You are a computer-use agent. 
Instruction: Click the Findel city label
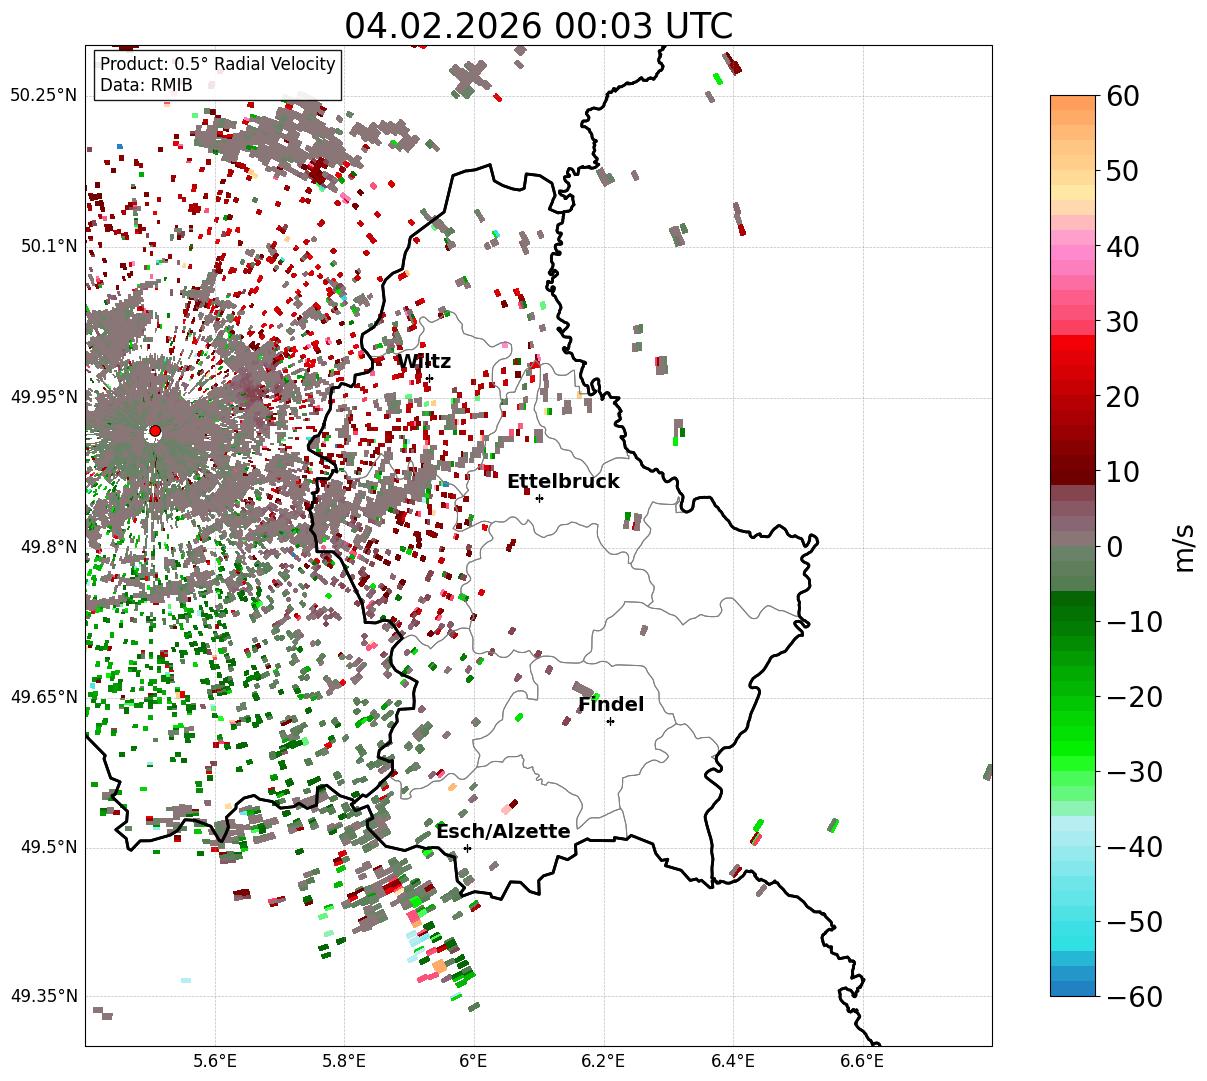pyautogui.click(x=611, y=705)
